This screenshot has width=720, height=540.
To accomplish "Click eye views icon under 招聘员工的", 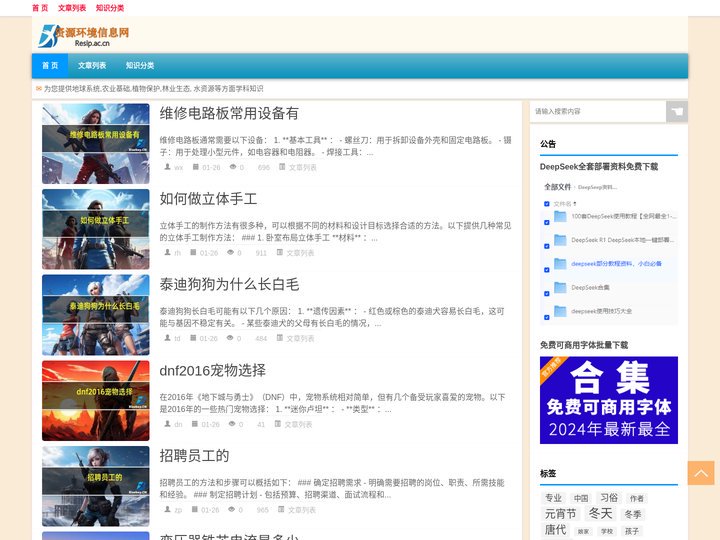I will pyautogui.click(x=232, y=509).
